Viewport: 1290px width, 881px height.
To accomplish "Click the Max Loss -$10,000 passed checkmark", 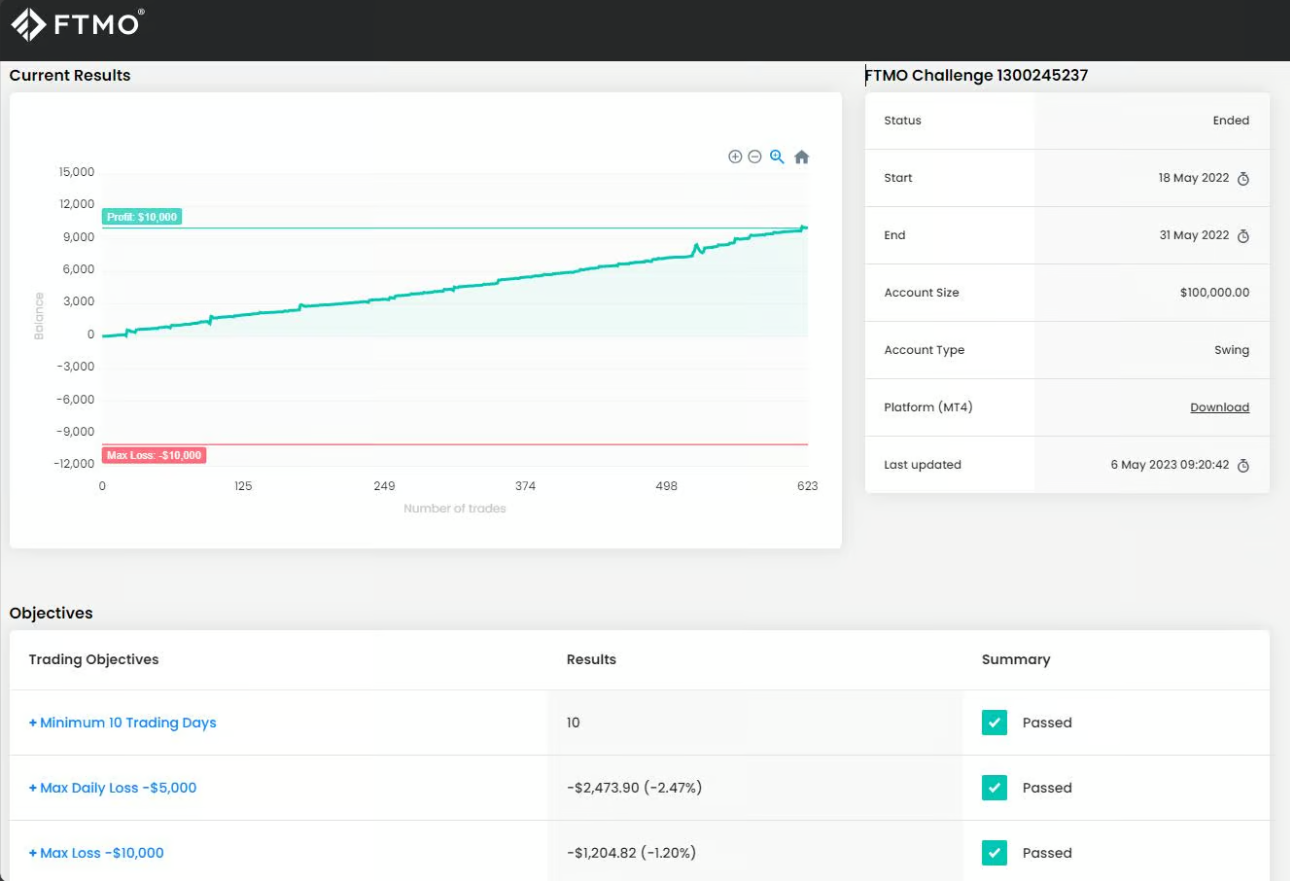I will [994, 853].
